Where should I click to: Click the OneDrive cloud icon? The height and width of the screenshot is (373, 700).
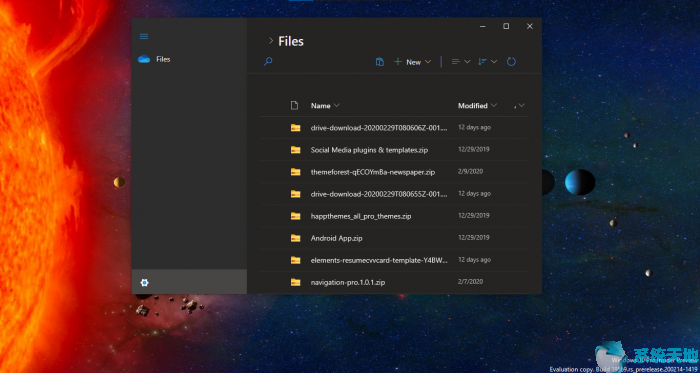pos(144,59)
